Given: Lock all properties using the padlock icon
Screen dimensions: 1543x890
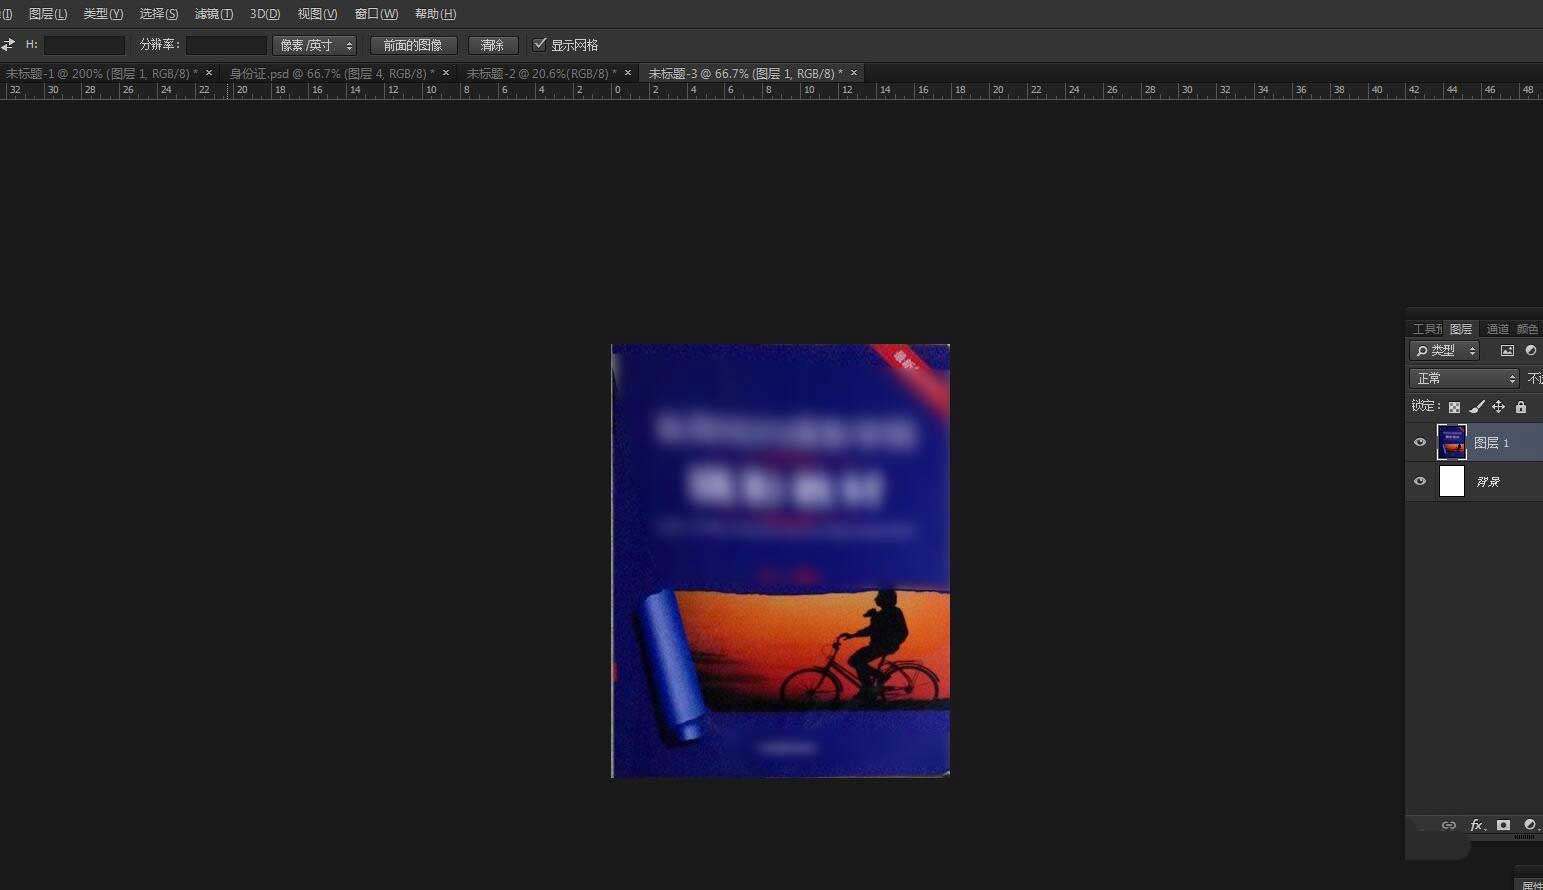Looking at the screenshot, I should pos(1521,407).
